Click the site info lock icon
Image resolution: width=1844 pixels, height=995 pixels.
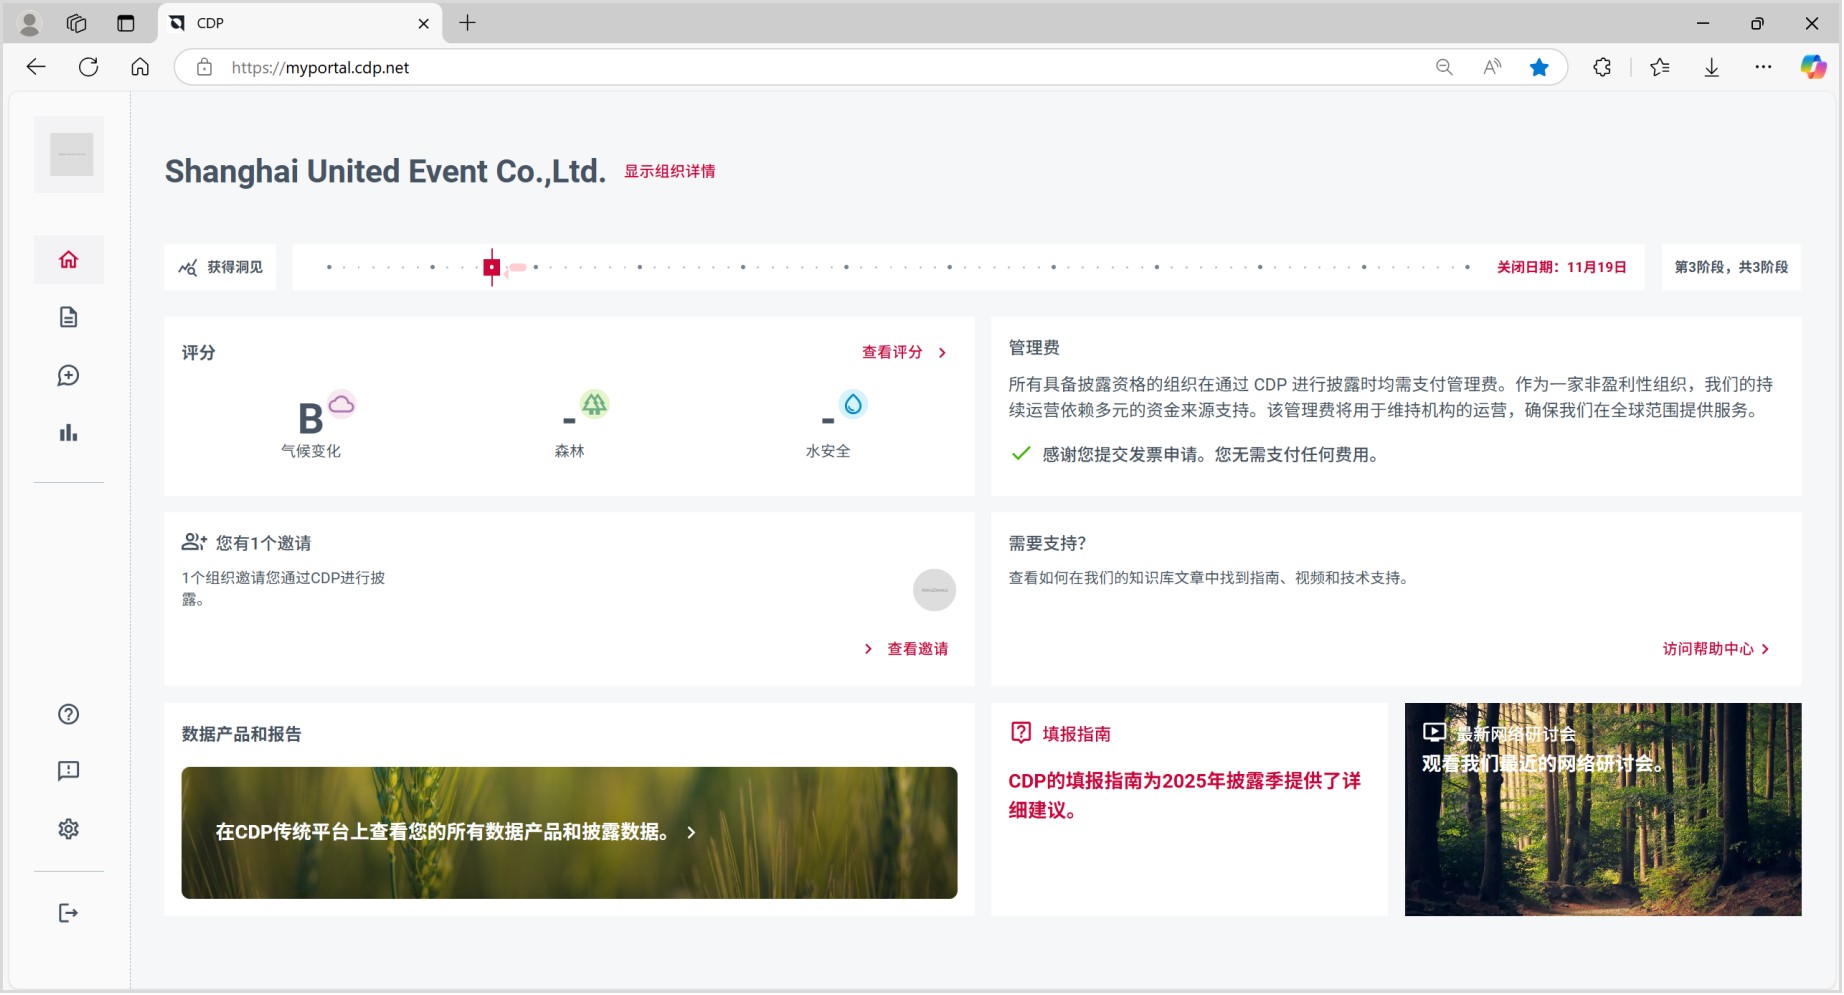[x=204, y=68]
